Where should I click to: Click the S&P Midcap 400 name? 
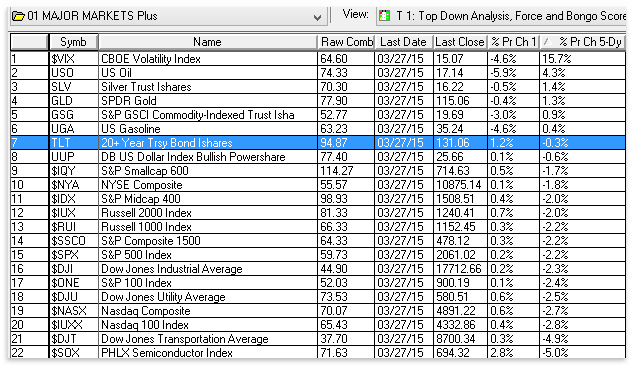141,199
